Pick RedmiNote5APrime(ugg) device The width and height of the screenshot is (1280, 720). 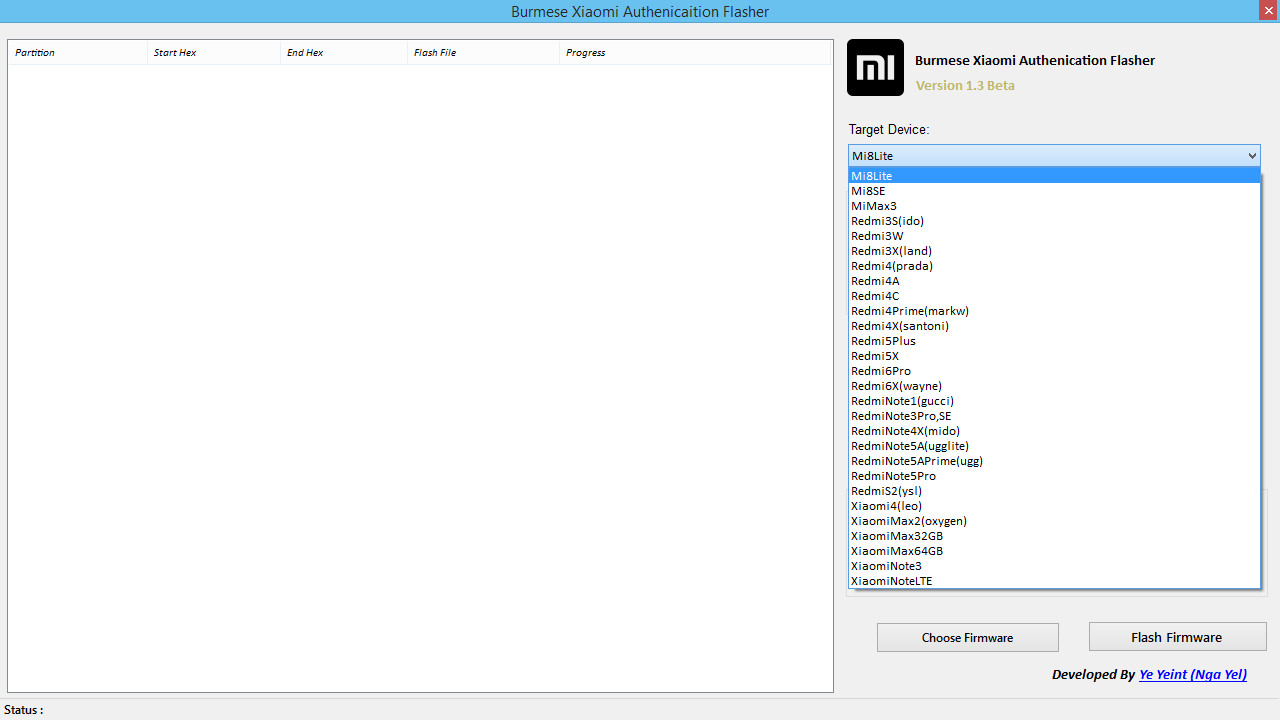[x=1054, y=461]
